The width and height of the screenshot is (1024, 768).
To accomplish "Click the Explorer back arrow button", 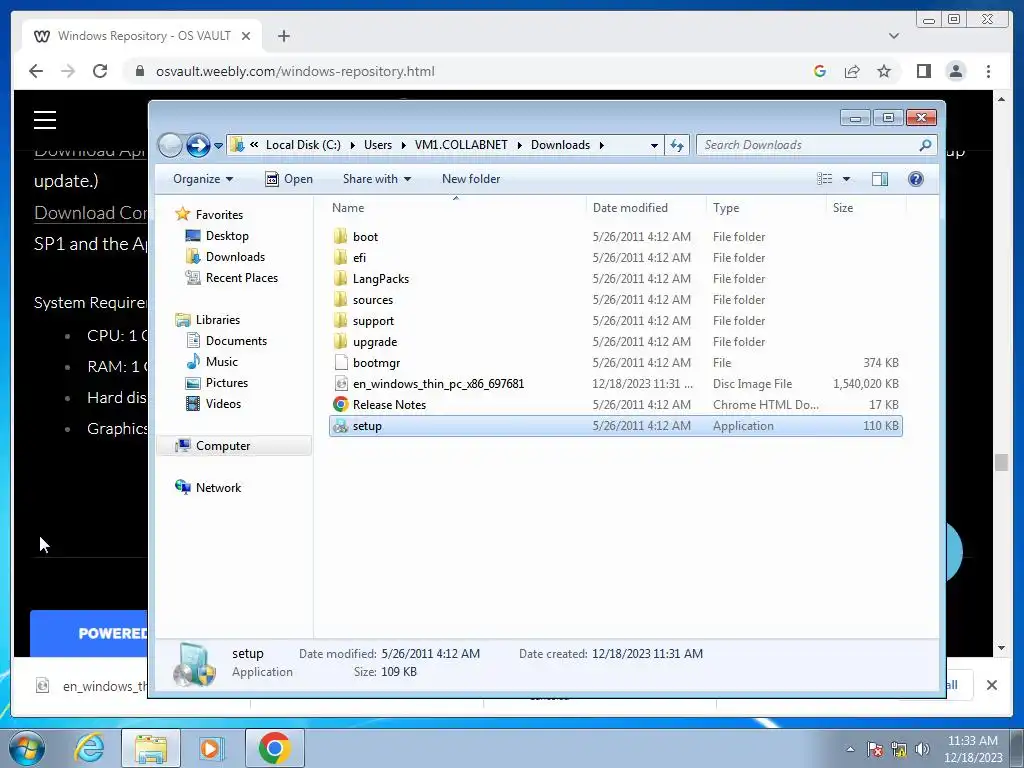I will pyautogui.click(x=170, y=145).
